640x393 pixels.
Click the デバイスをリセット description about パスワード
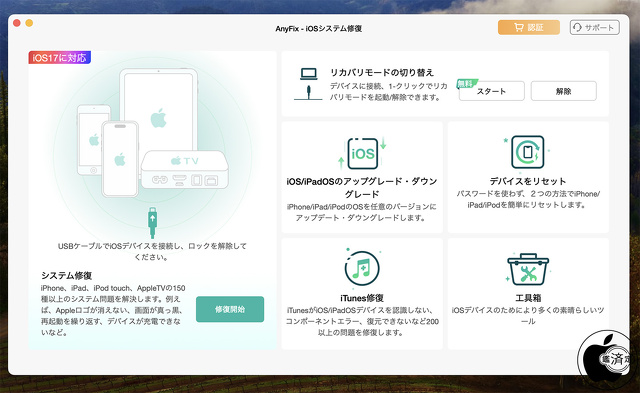(528, 199)
